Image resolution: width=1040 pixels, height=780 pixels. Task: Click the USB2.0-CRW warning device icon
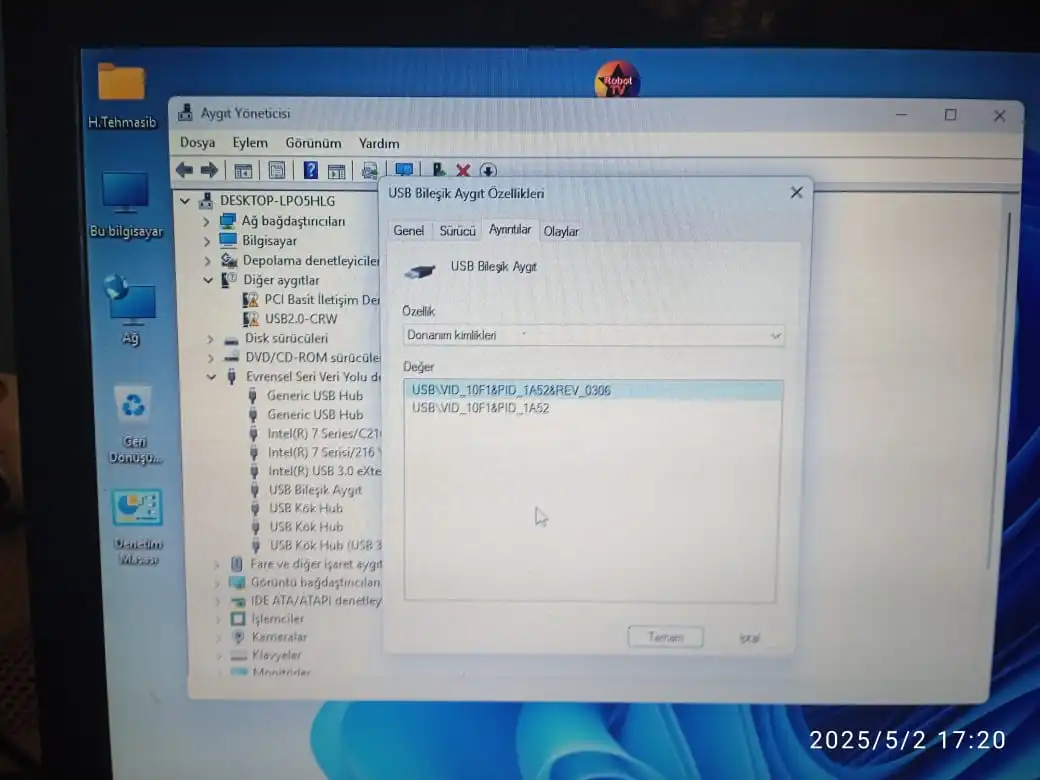(251, 319)
